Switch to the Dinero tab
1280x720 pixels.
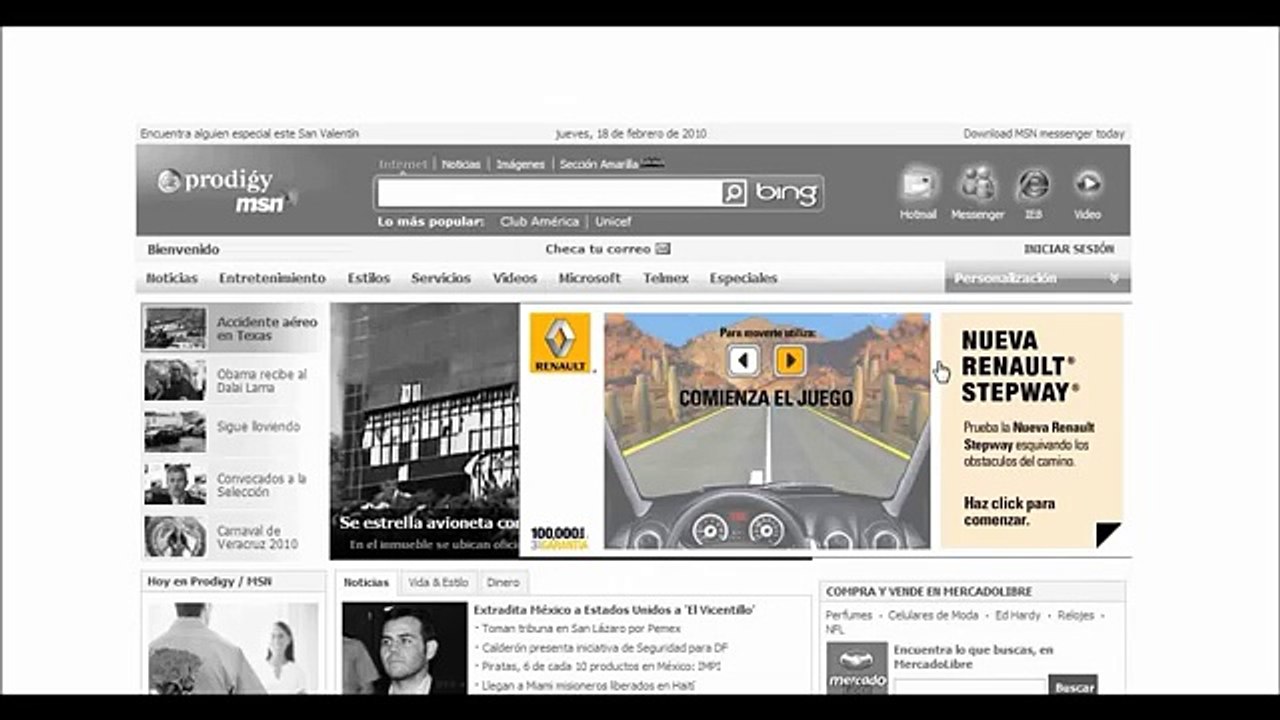click(503, 582)
